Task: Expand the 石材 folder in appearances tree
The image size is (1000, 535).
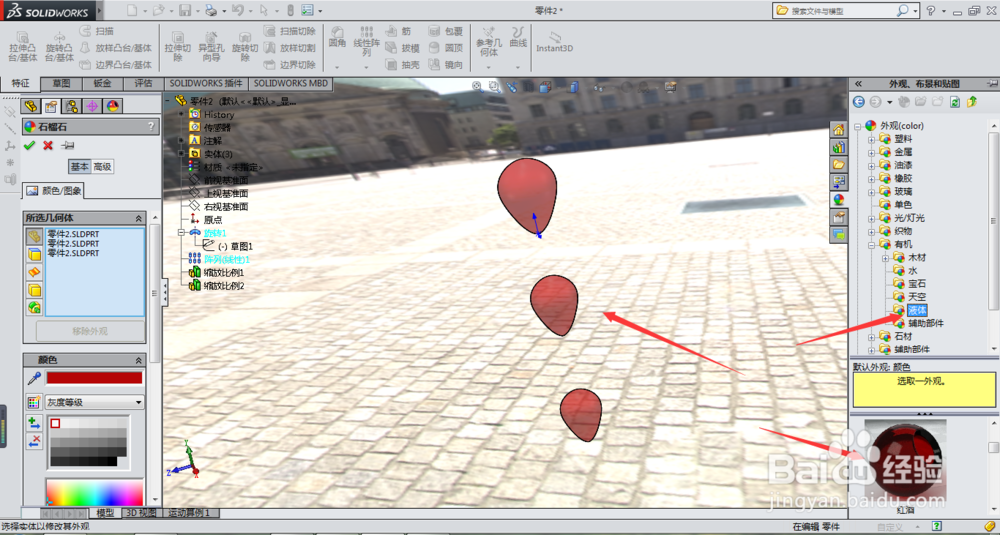Action: (x=871, y=337)
